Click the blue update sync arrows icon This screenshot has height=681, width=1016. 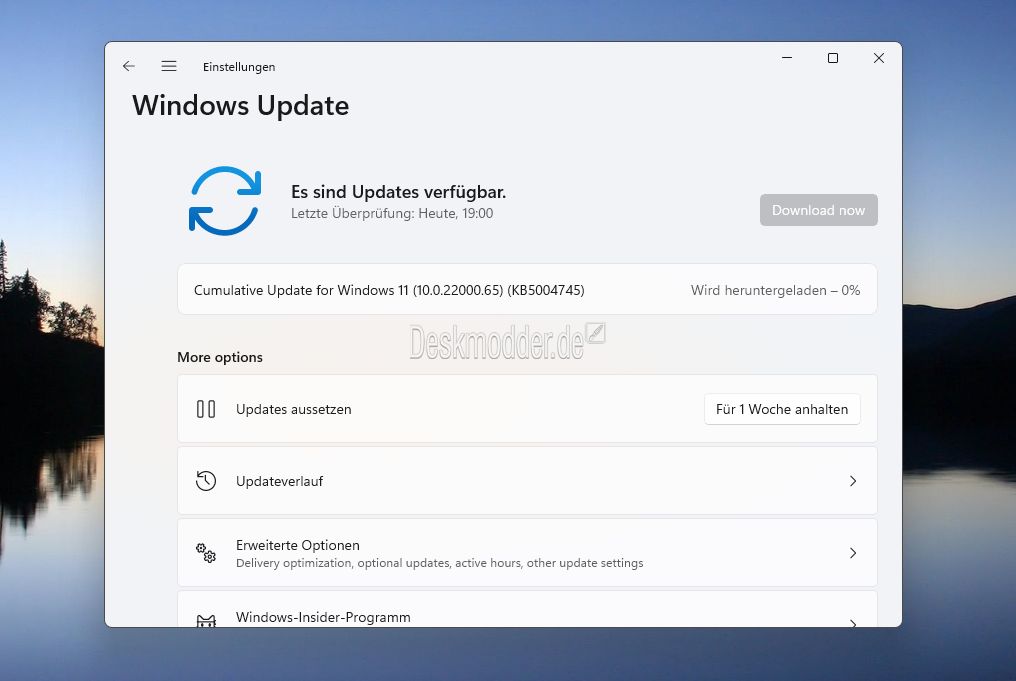coord(225,201)
